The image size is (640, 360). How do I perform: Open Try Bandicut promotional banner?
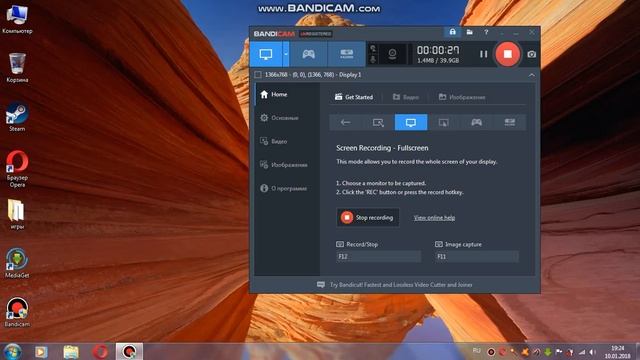(x=395, y=285)
